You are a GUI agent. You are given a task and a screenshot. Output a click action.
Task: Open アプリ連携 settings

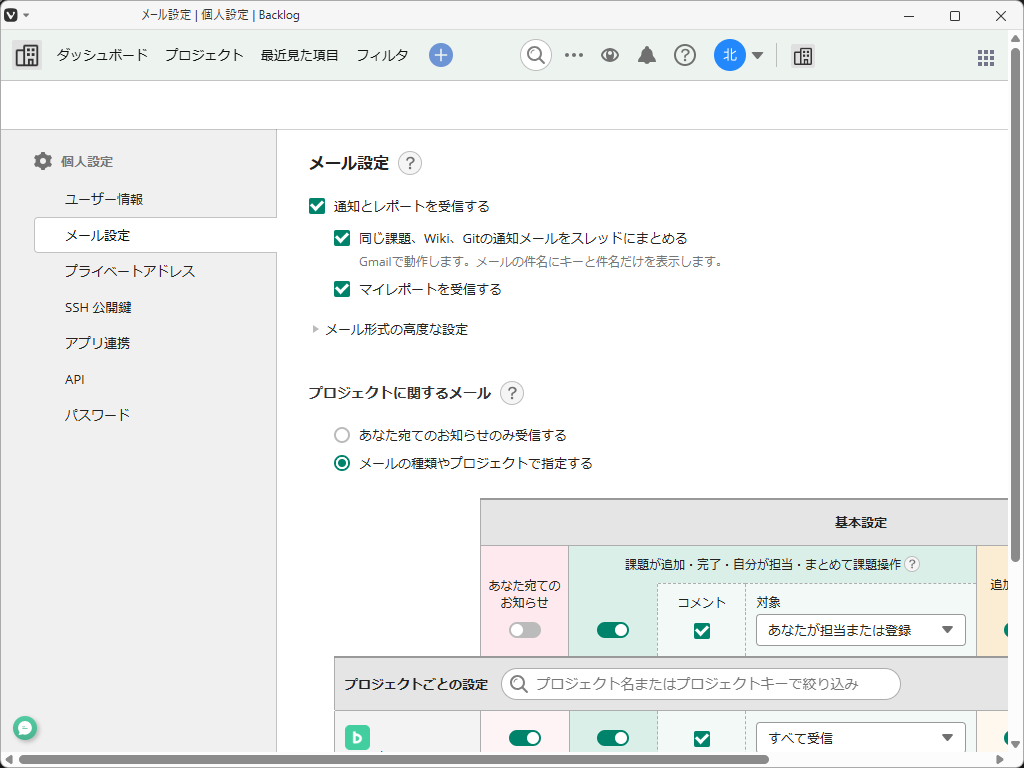point(97,343)
